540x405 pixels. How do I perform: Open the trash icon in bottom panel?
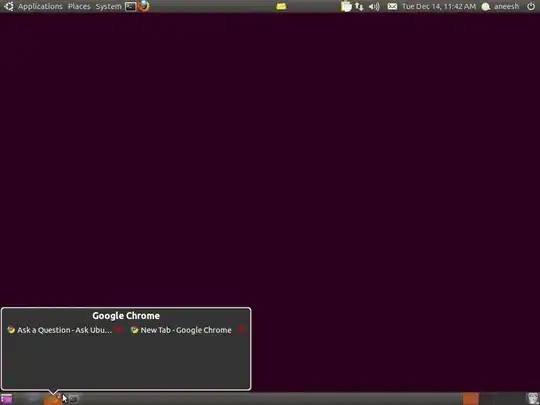pos(533,398)
